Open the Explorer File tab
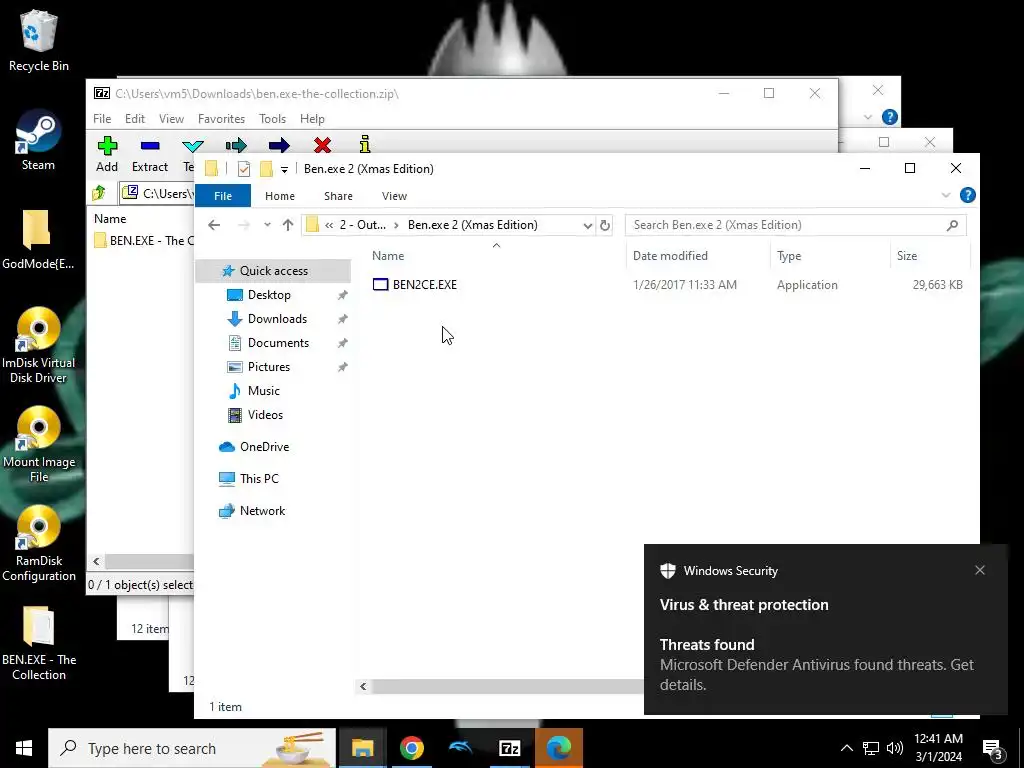The width and height of the screenshot is (1024, 768). (x=223, y=196)
